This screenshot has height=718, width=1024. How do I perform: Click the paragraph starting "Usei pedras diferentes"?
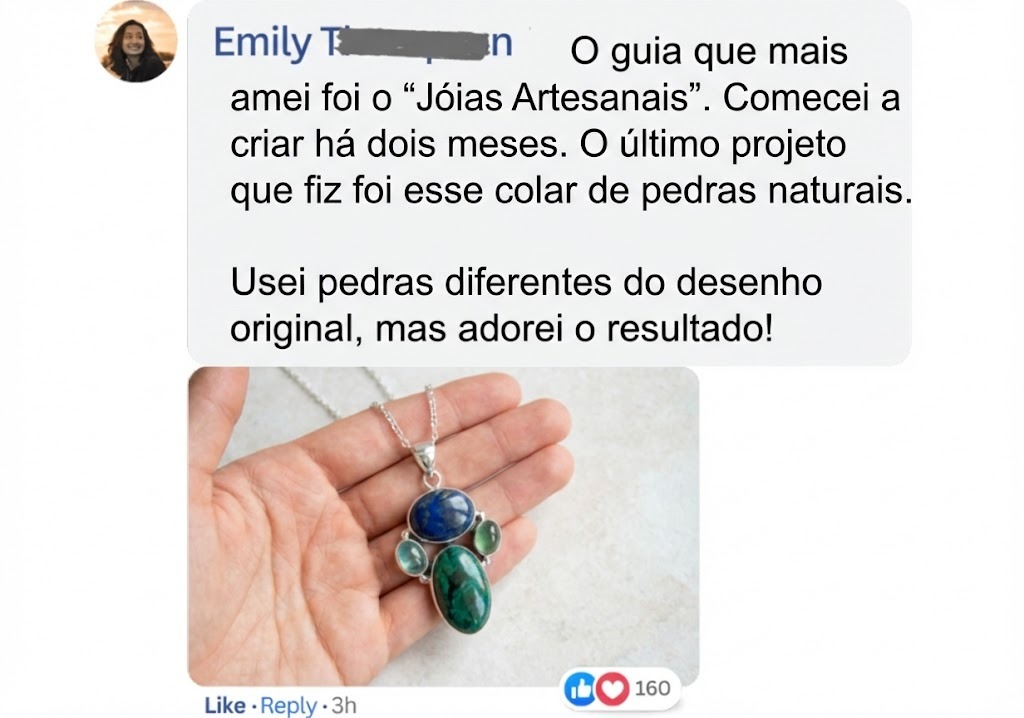point(526,306)
